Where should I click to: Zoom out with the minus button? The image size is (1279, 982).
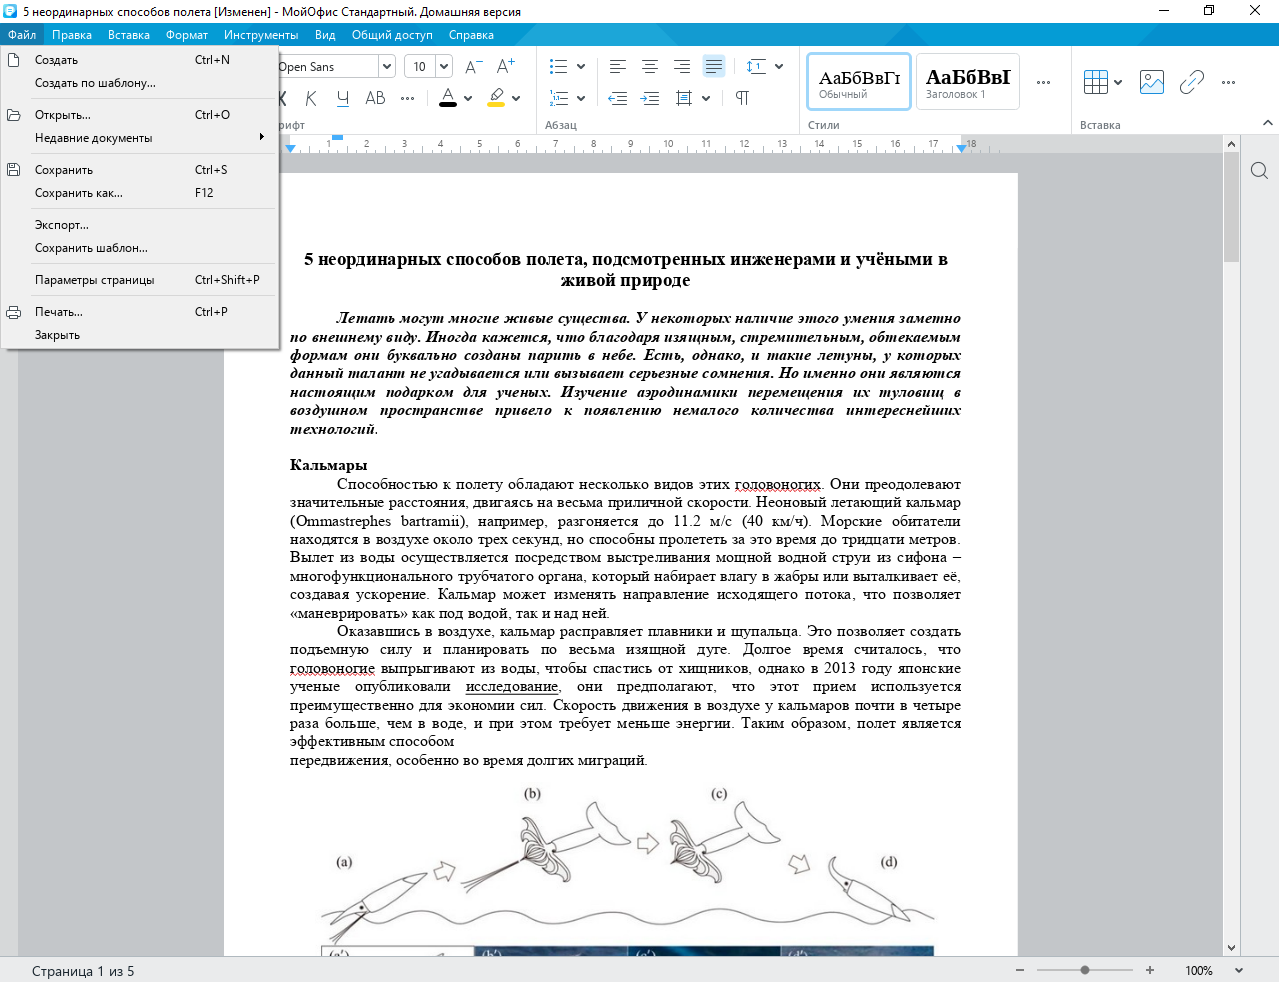click(1020, 970)
